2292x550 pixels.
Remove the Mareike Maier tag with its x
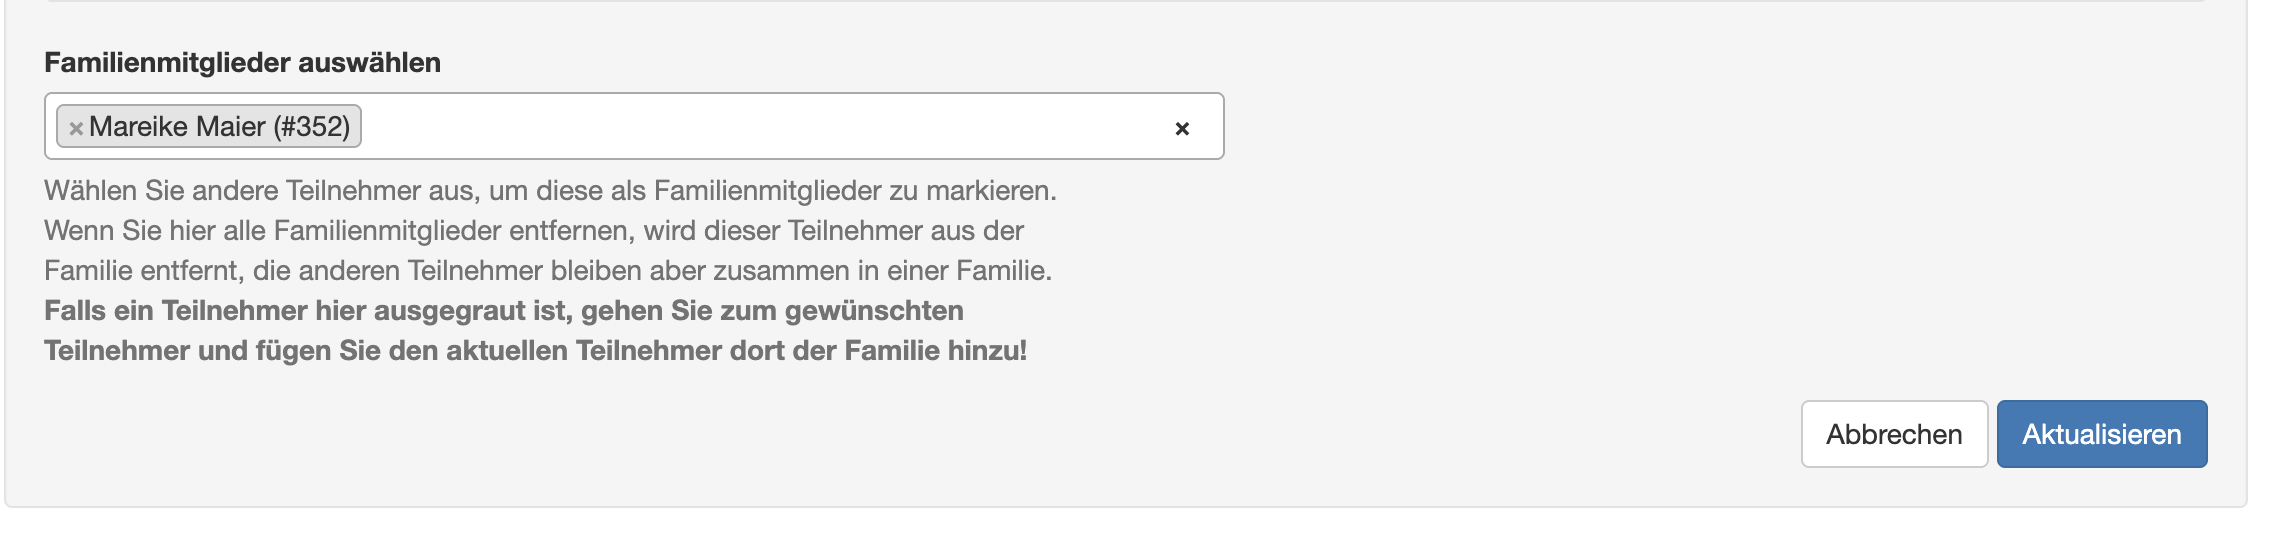[76, 128]
